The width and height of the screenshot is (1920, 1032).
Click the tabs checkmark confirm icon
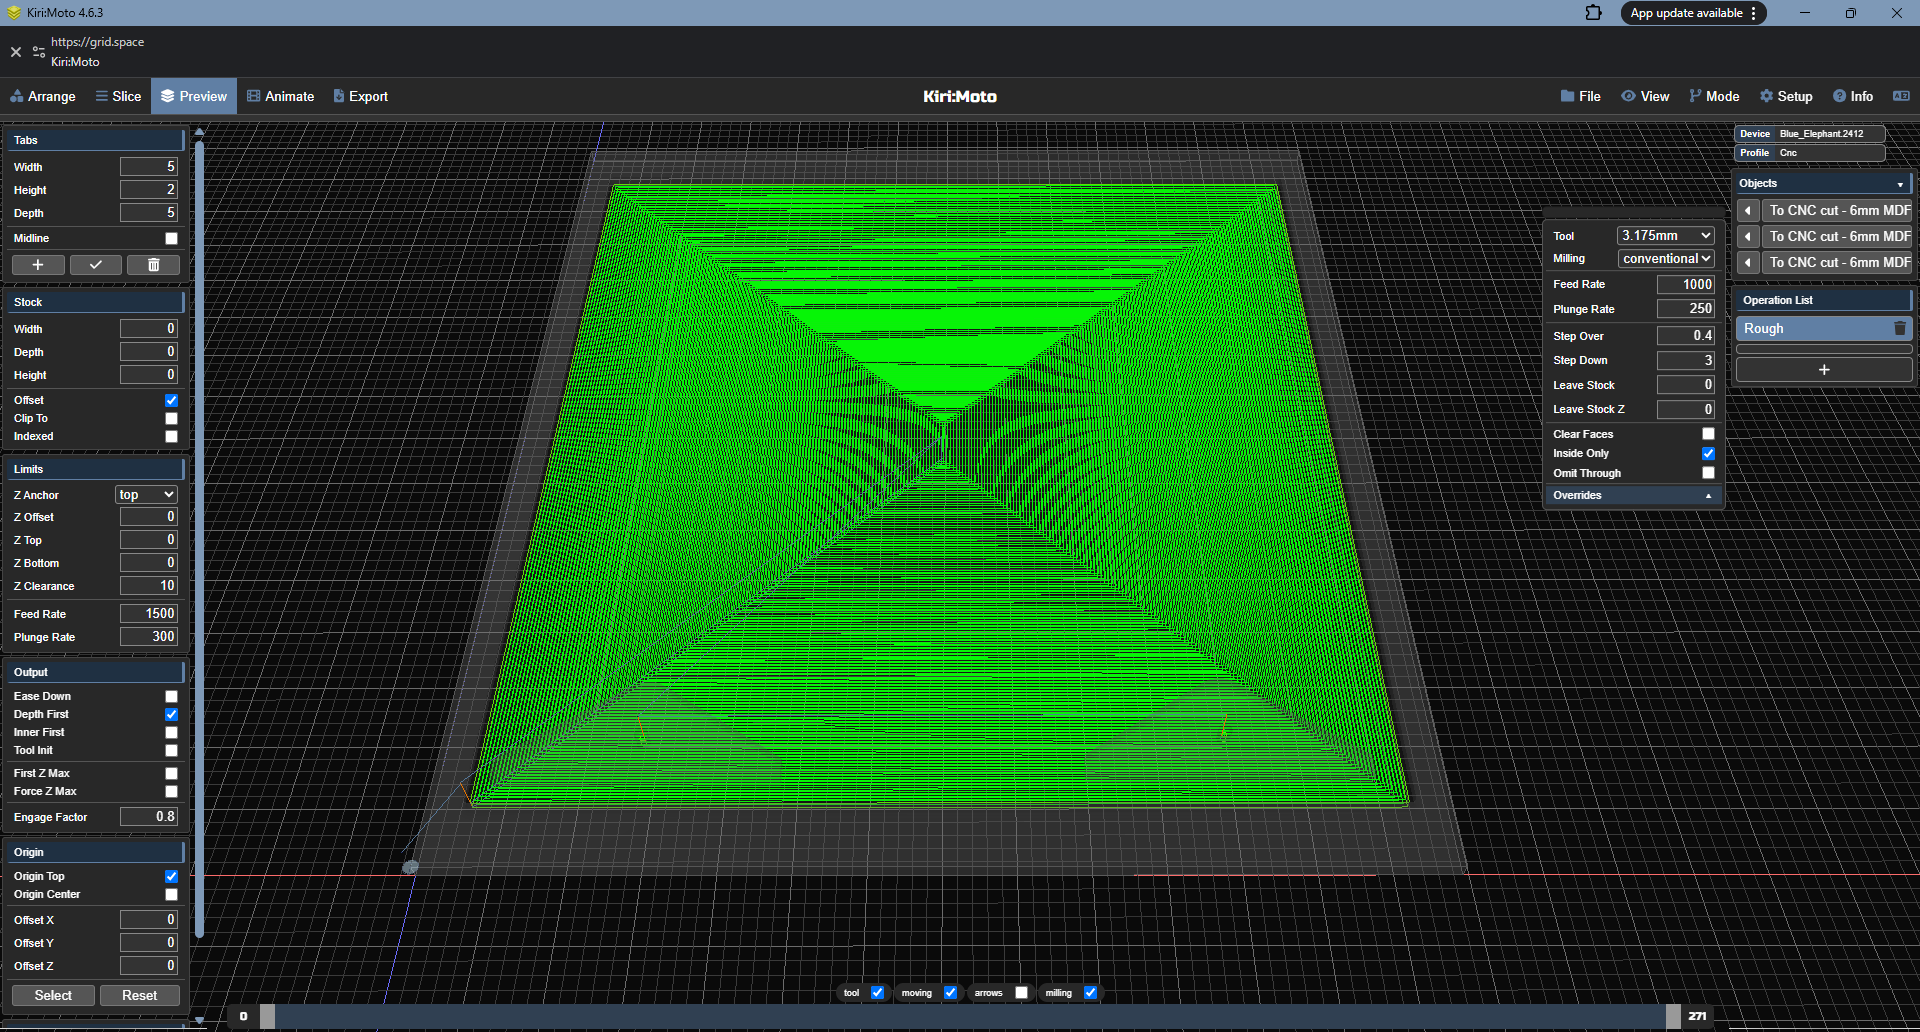(x=96, y=265)
